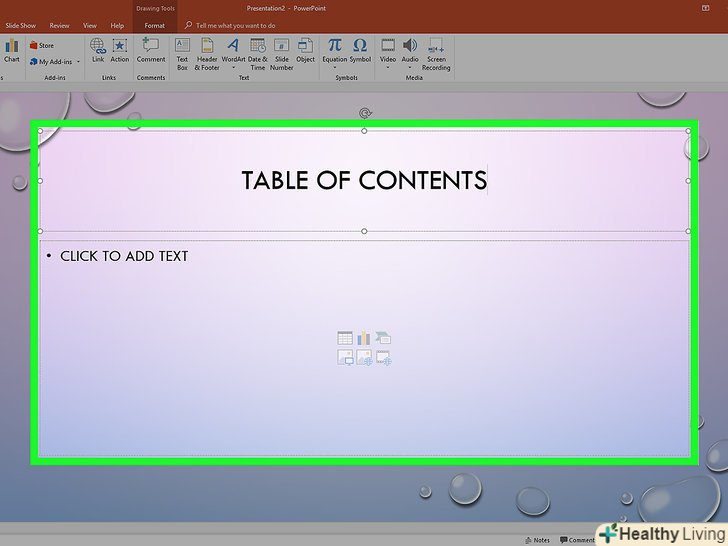Insert a Text Box
The width and height of the screenshot is (728, 546).
(182, 54)
